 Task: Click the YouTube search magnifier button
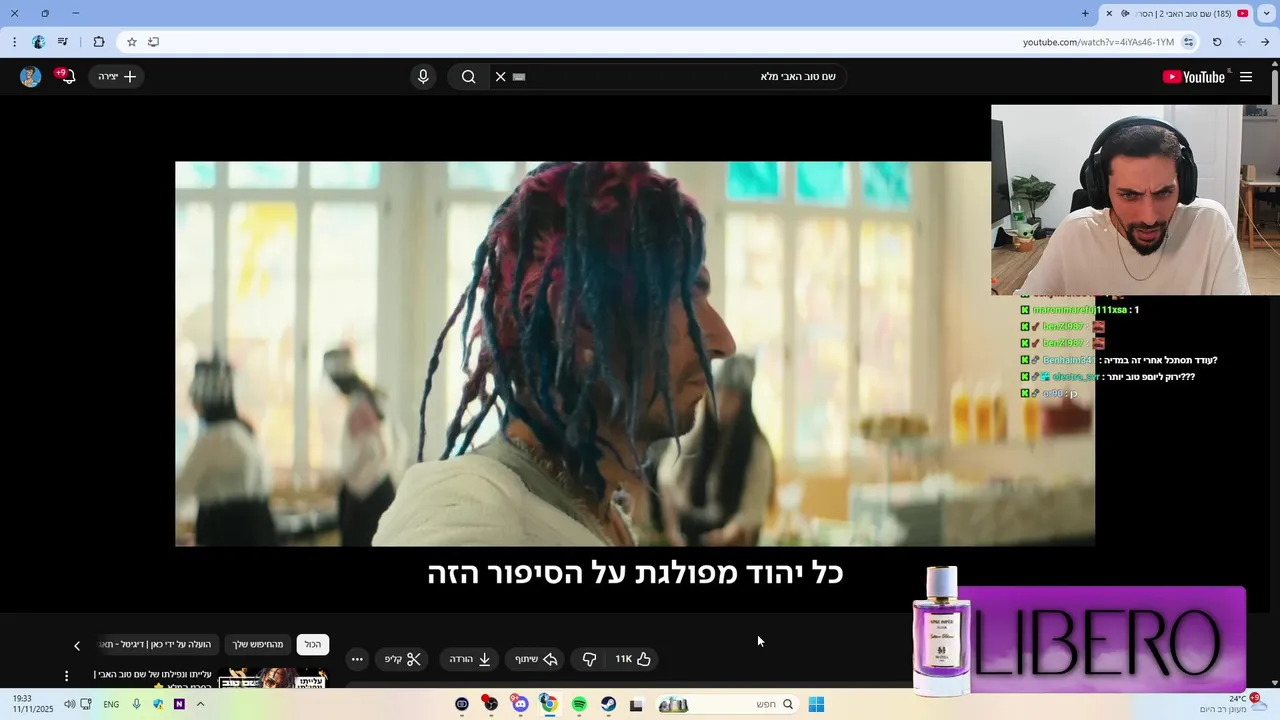tap(468, 77)
